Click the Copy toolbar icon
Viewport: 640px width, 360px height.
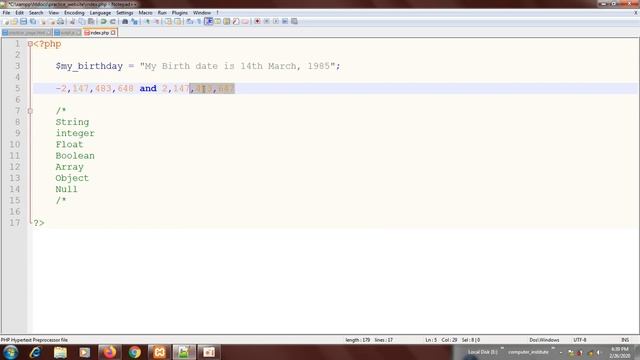(82, 21)
